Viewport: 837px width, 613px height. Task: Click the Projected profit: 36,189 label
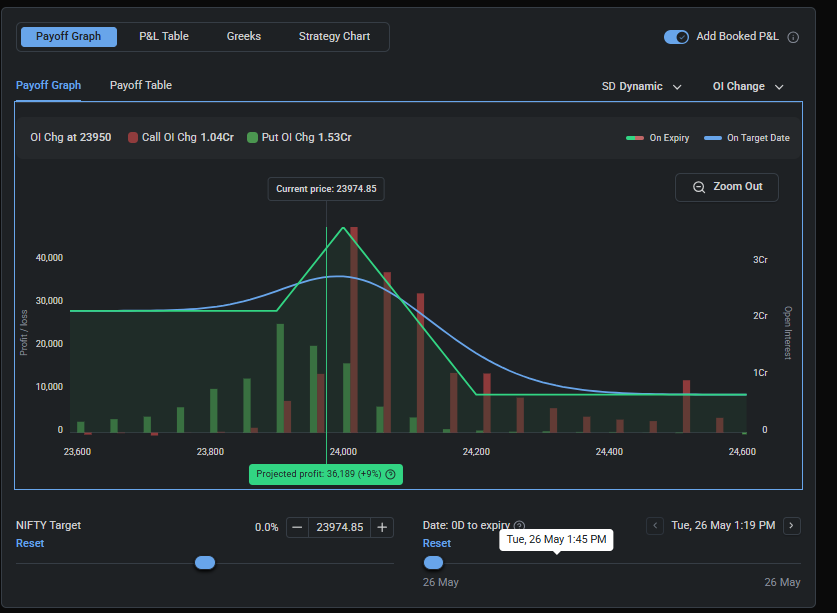(x=326, y=474)
